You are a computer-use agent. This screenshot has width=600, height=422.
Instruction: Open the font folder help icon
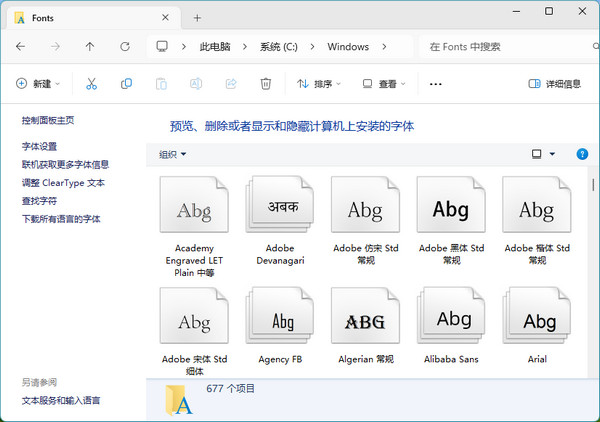click(x=582, y=154)
